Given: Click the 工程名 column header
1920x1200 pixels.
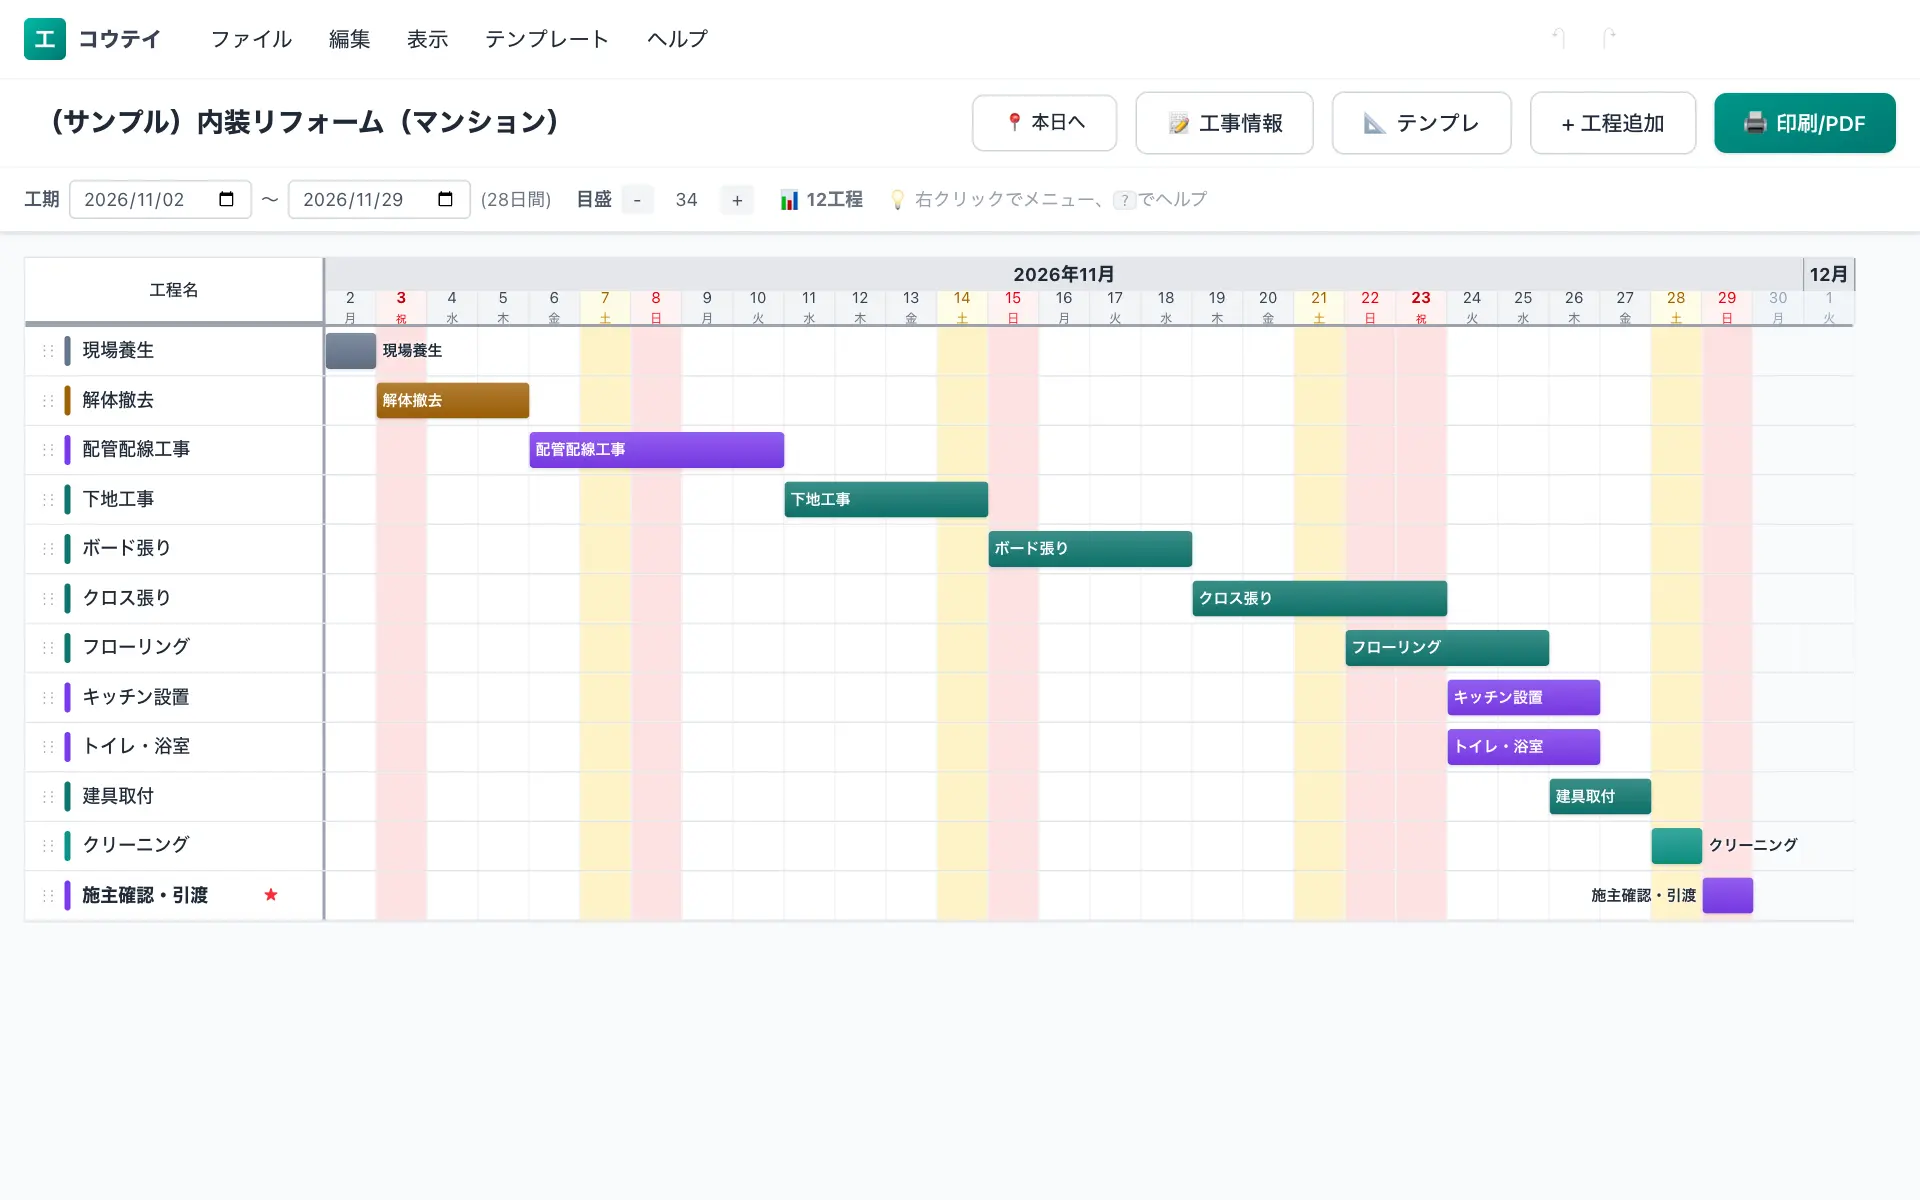Looking at the screenshot, I should pos(174,290).
